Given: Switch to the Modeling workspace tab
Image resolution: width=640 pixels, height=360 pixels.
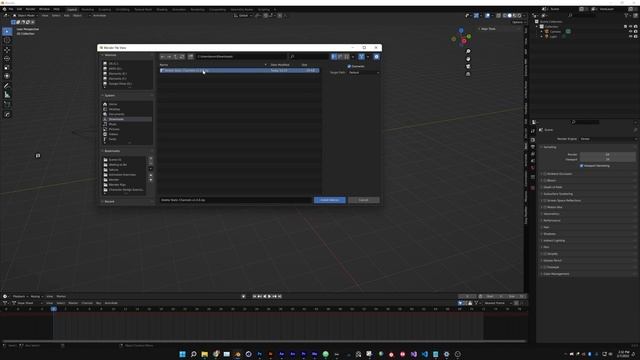Looking at the screenshot, I should pos(87,9).
